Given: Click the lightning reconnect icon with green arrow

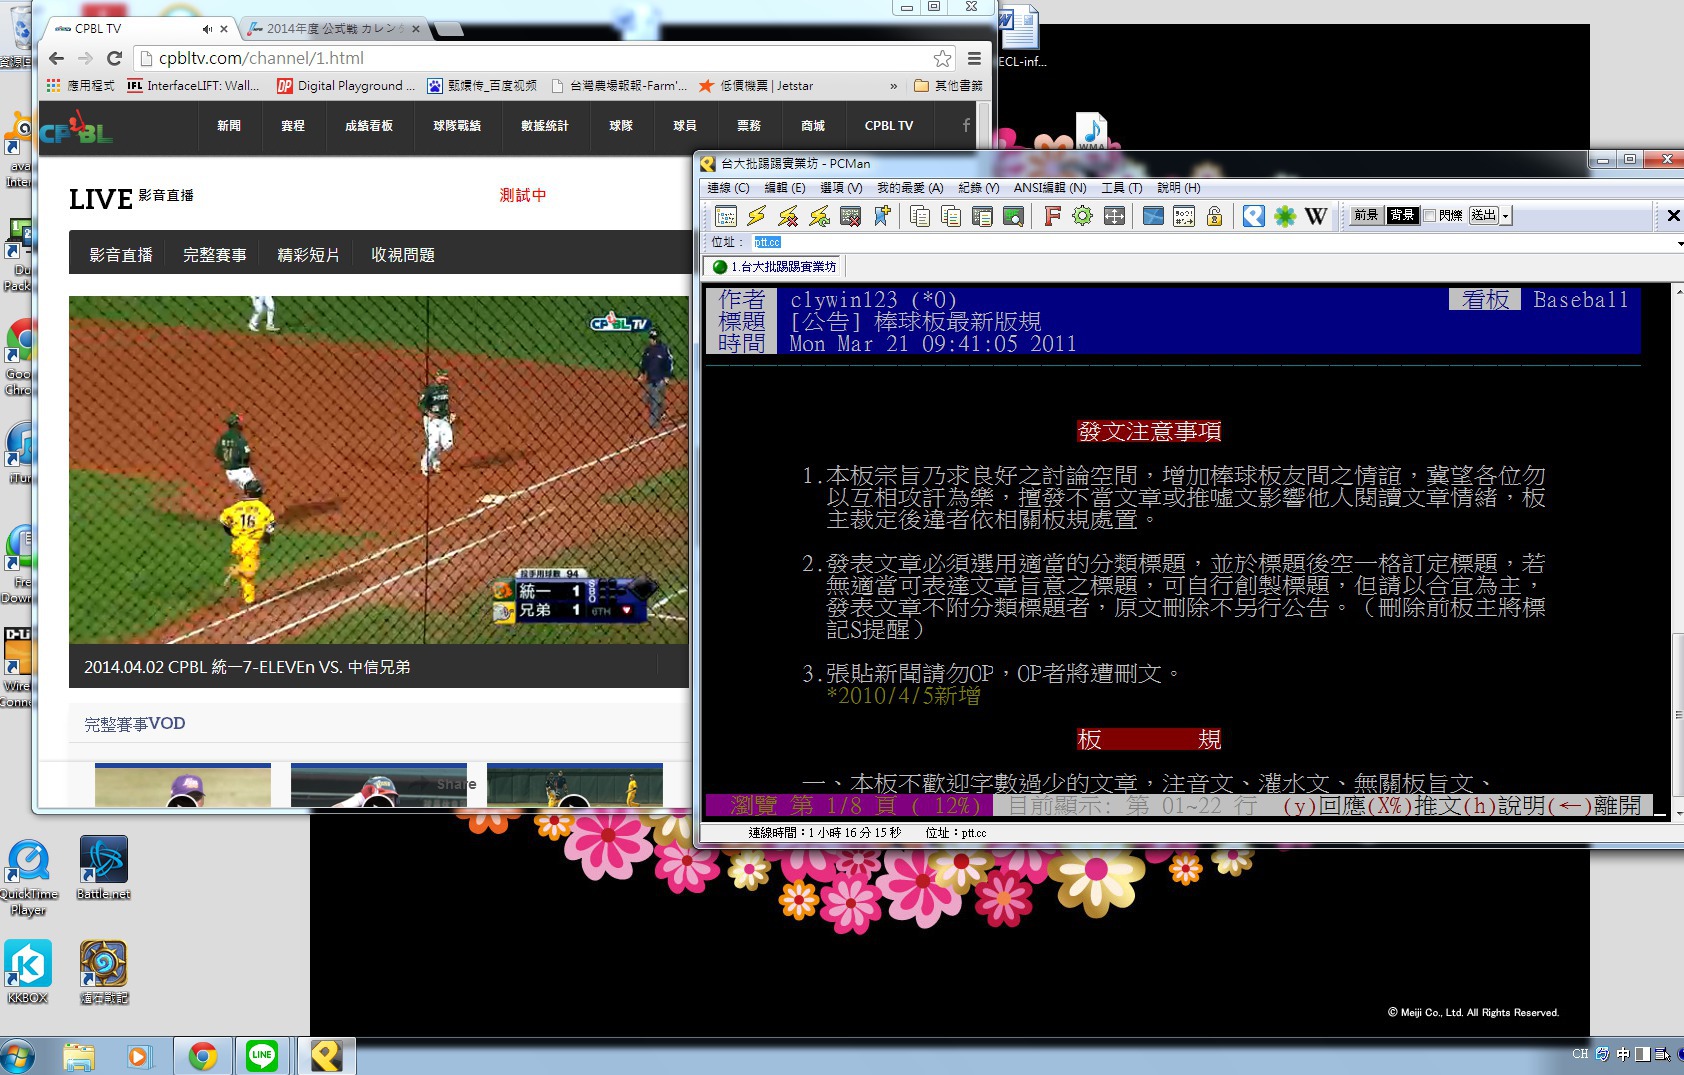Looking at the screenshot, I should [819, 216].
